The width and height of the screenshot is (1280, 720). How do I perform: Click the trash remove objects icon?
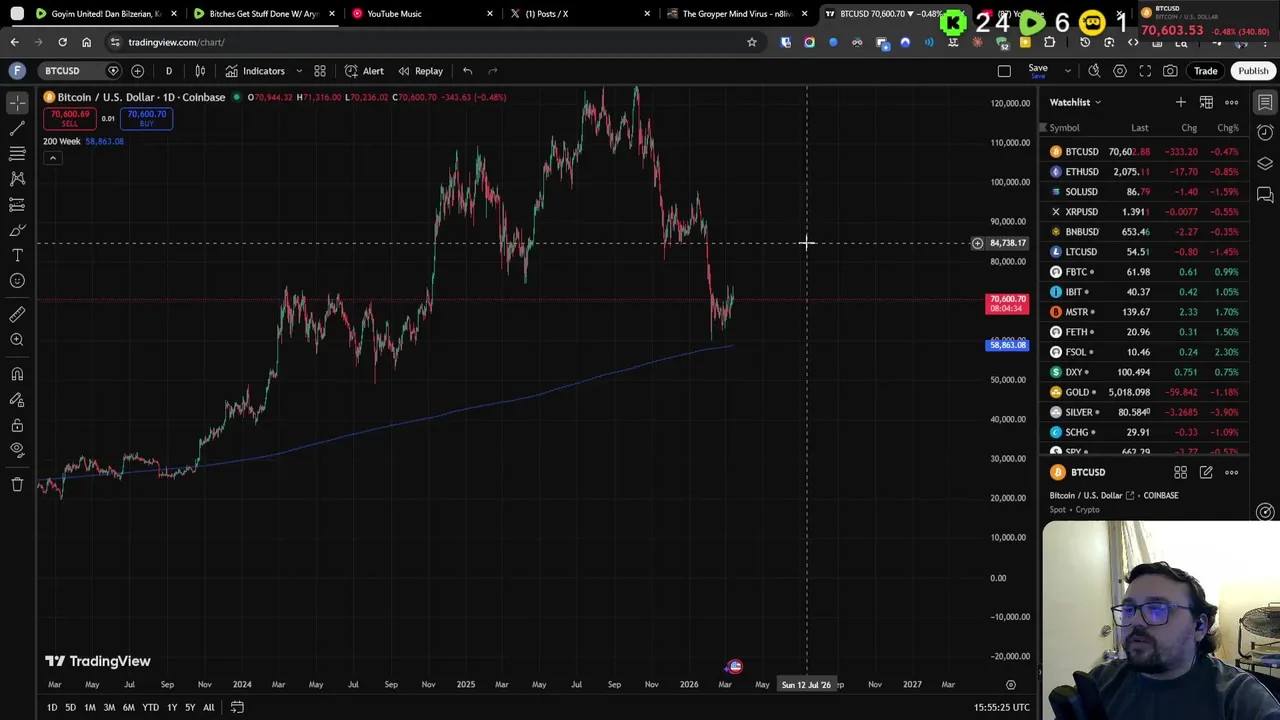tap(17, 485)
